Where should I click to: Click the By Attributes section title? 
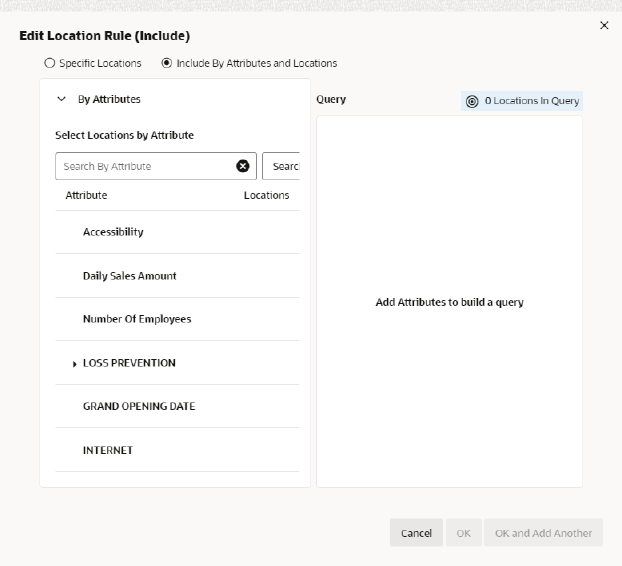(x=109, y=99)
